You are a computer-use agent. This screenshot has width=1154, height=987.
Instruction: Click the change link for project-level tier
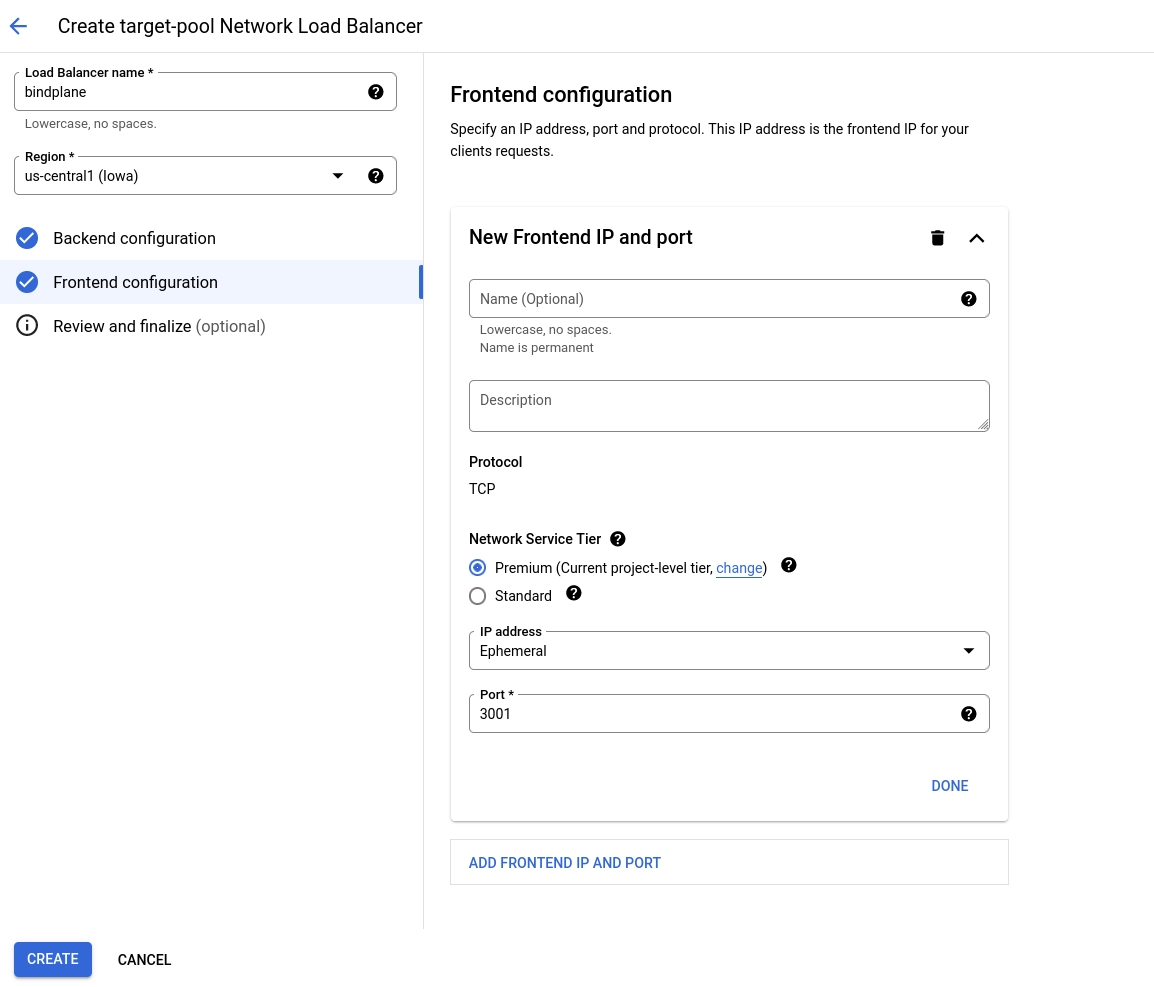739,568
